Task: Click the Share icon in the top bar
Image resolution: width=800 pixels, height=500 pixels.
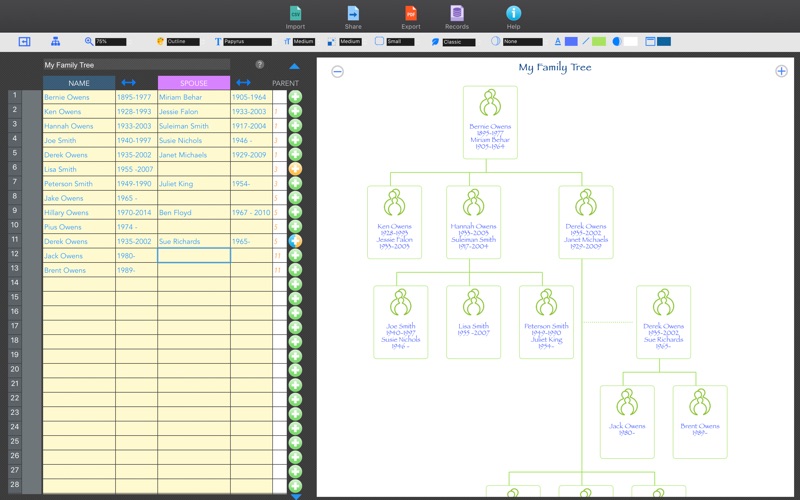Action: (353, 13)
